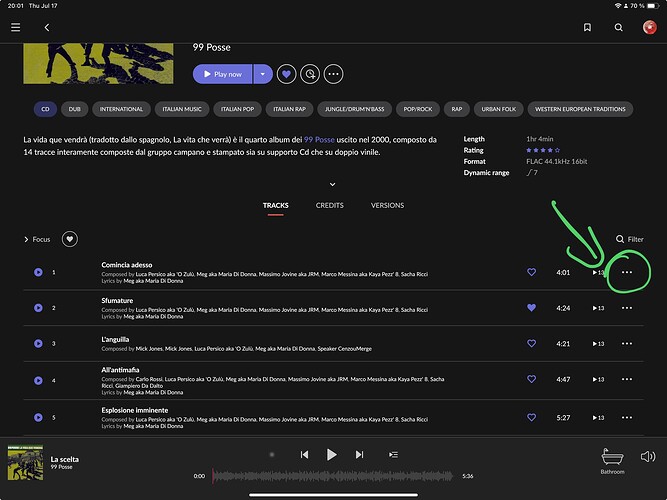This screenshot has width=667, height=500.
Task: Open the Play now dropdown arrow
Action: click(263, 74)
